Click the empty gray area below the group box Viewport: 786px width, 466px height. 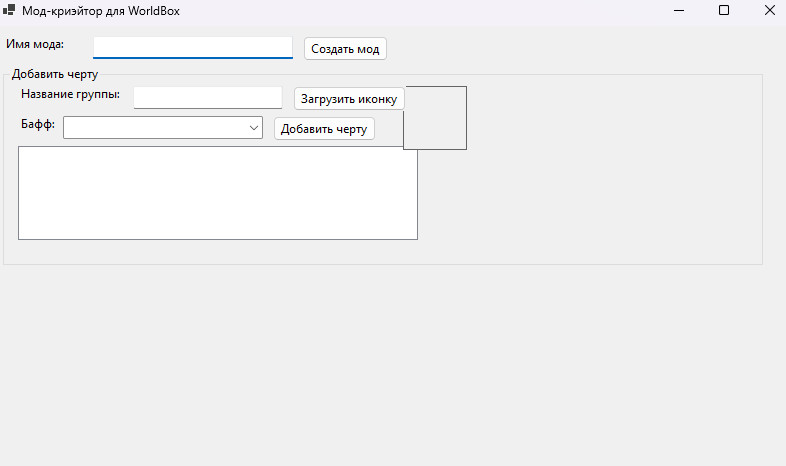coord(393,366)
